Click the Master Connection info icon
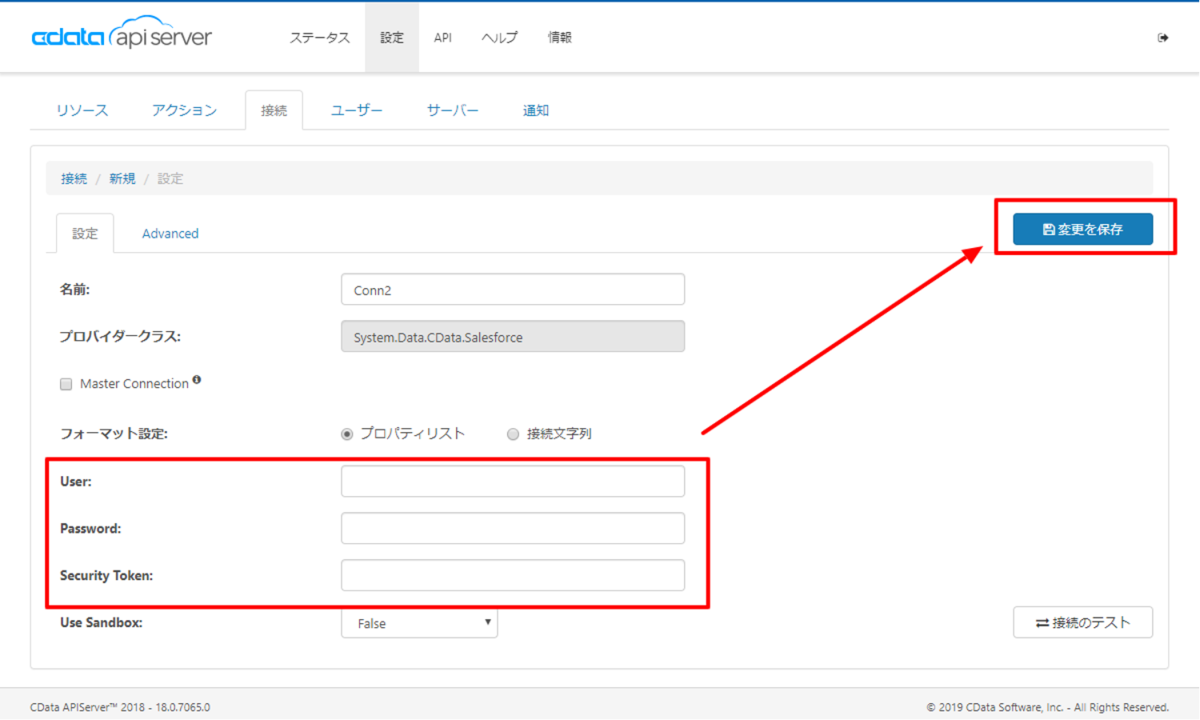Screen dimensions: 1200x720 (197, 380)
